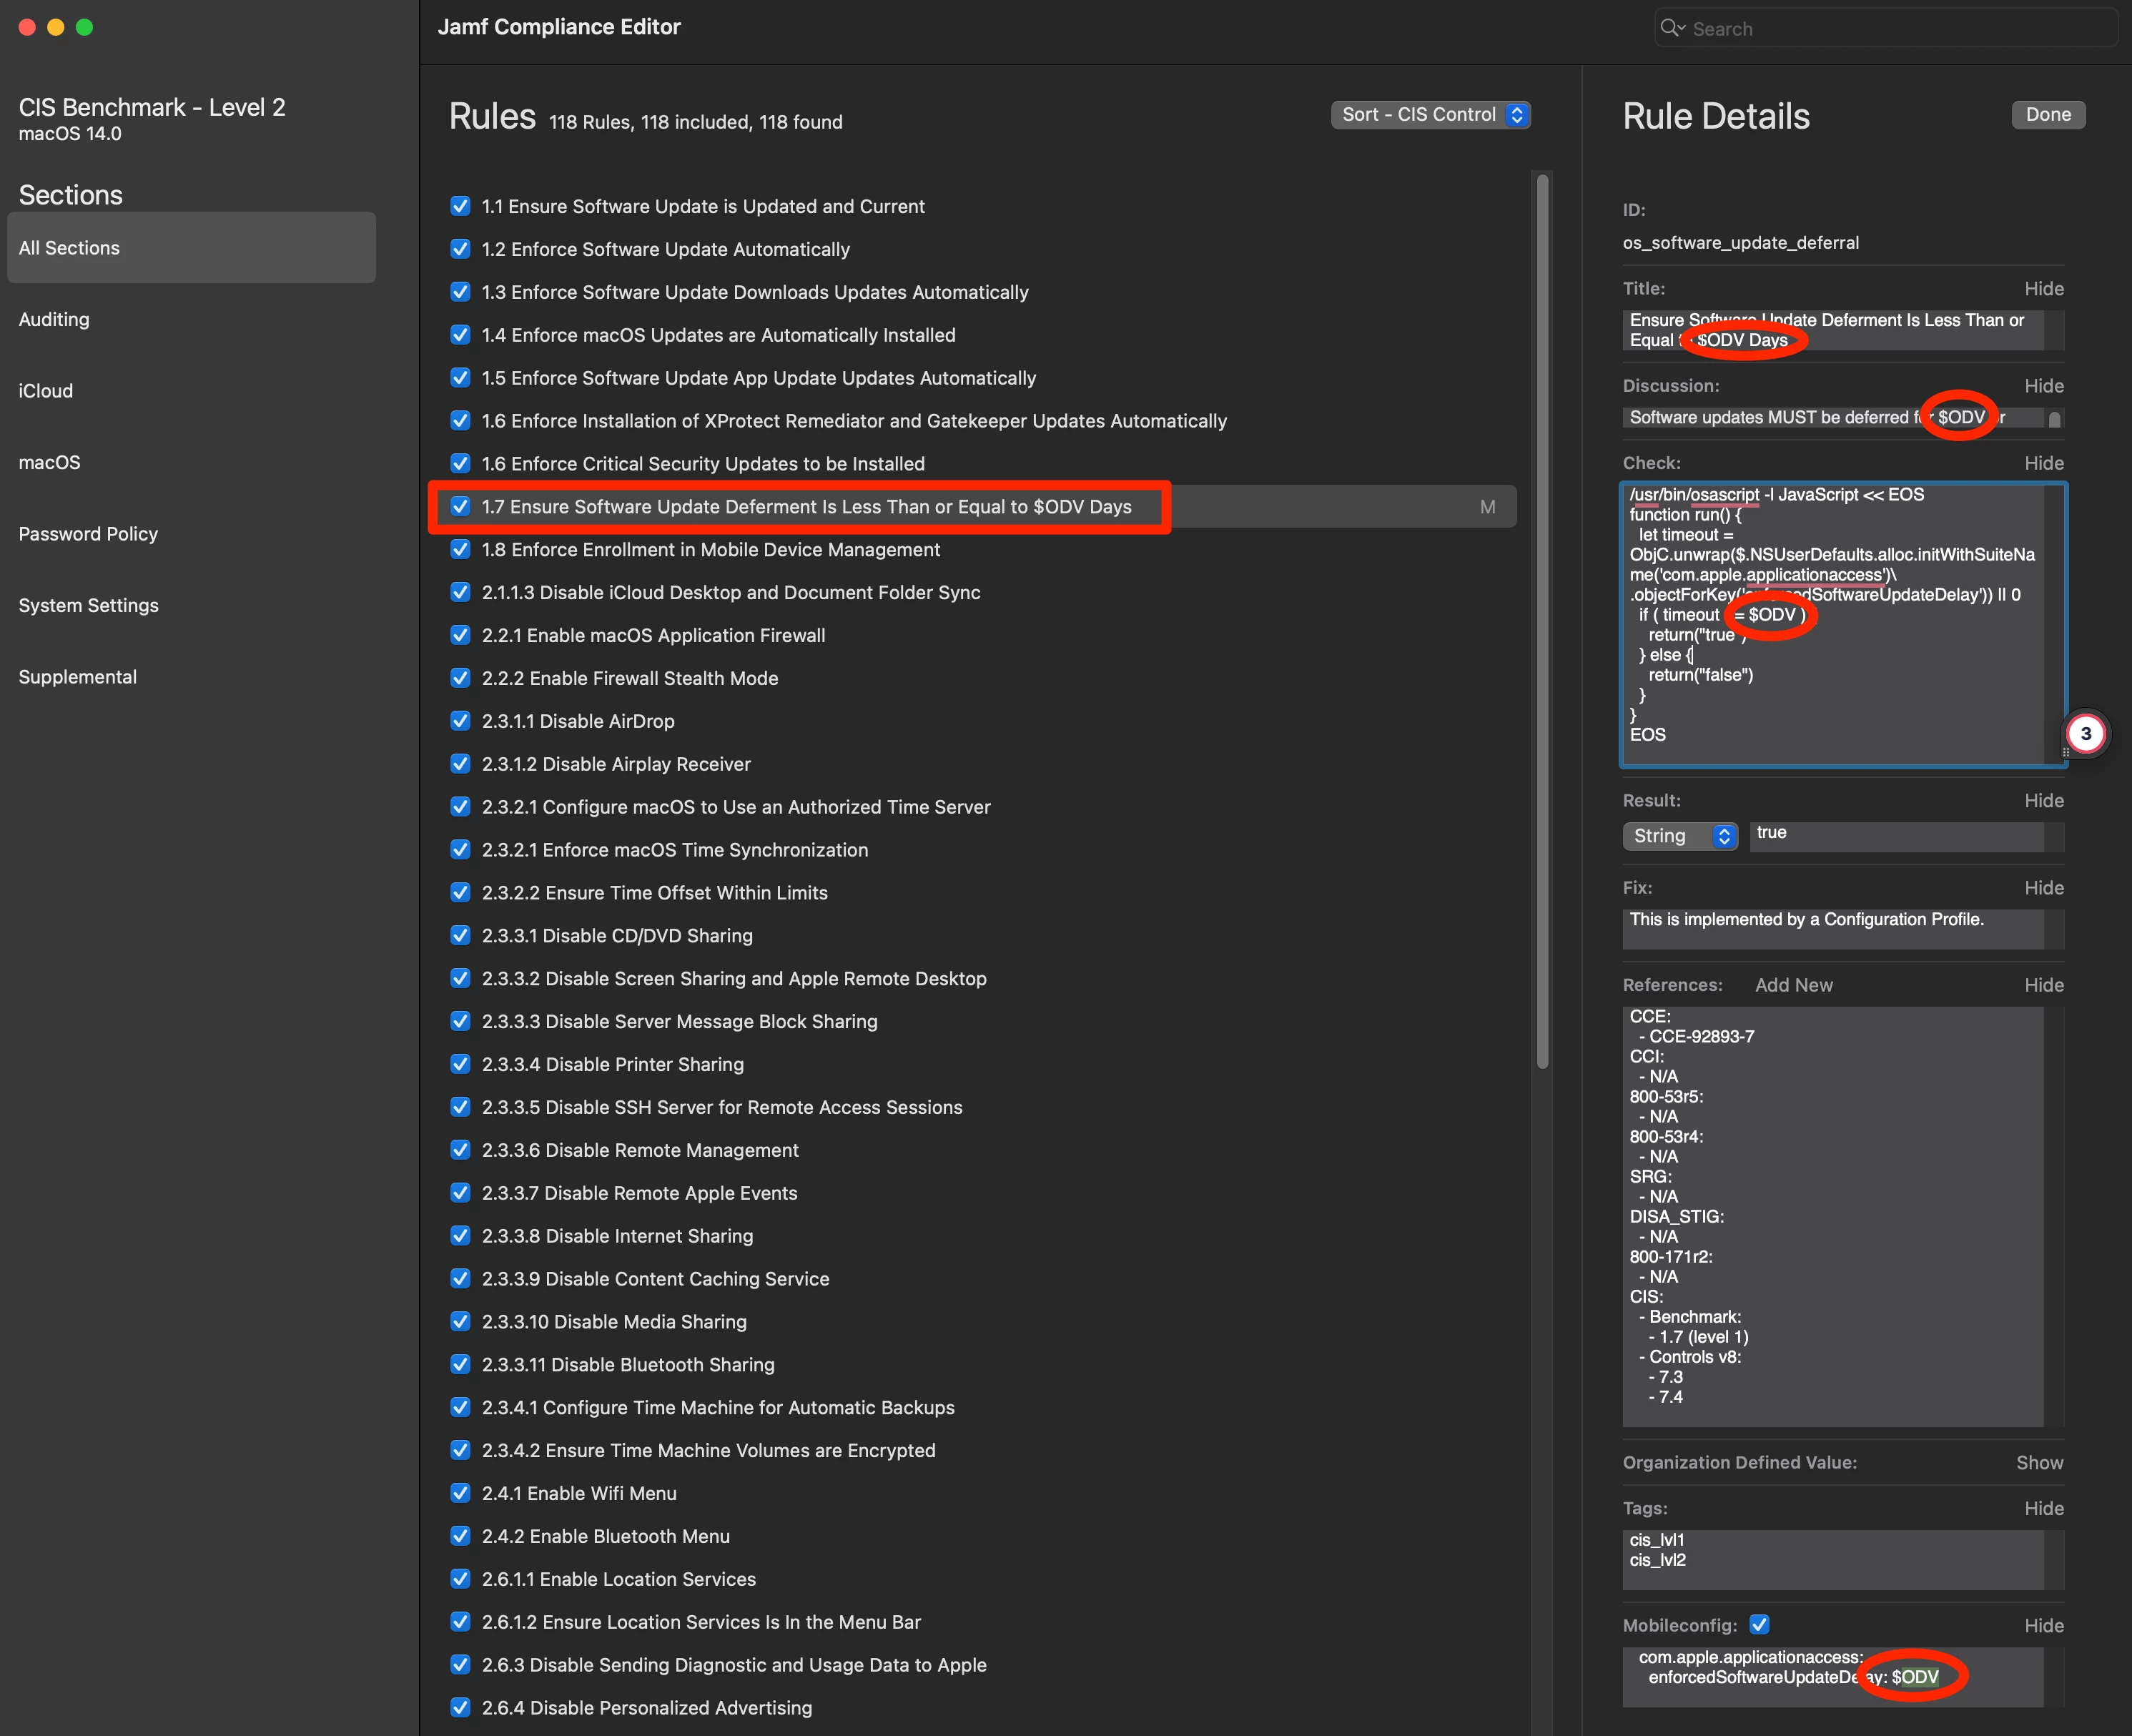Image resolution: width=2132 pixels, height=1736 pixels.
Task: Hide the References field
Action: pos(2044,986)
